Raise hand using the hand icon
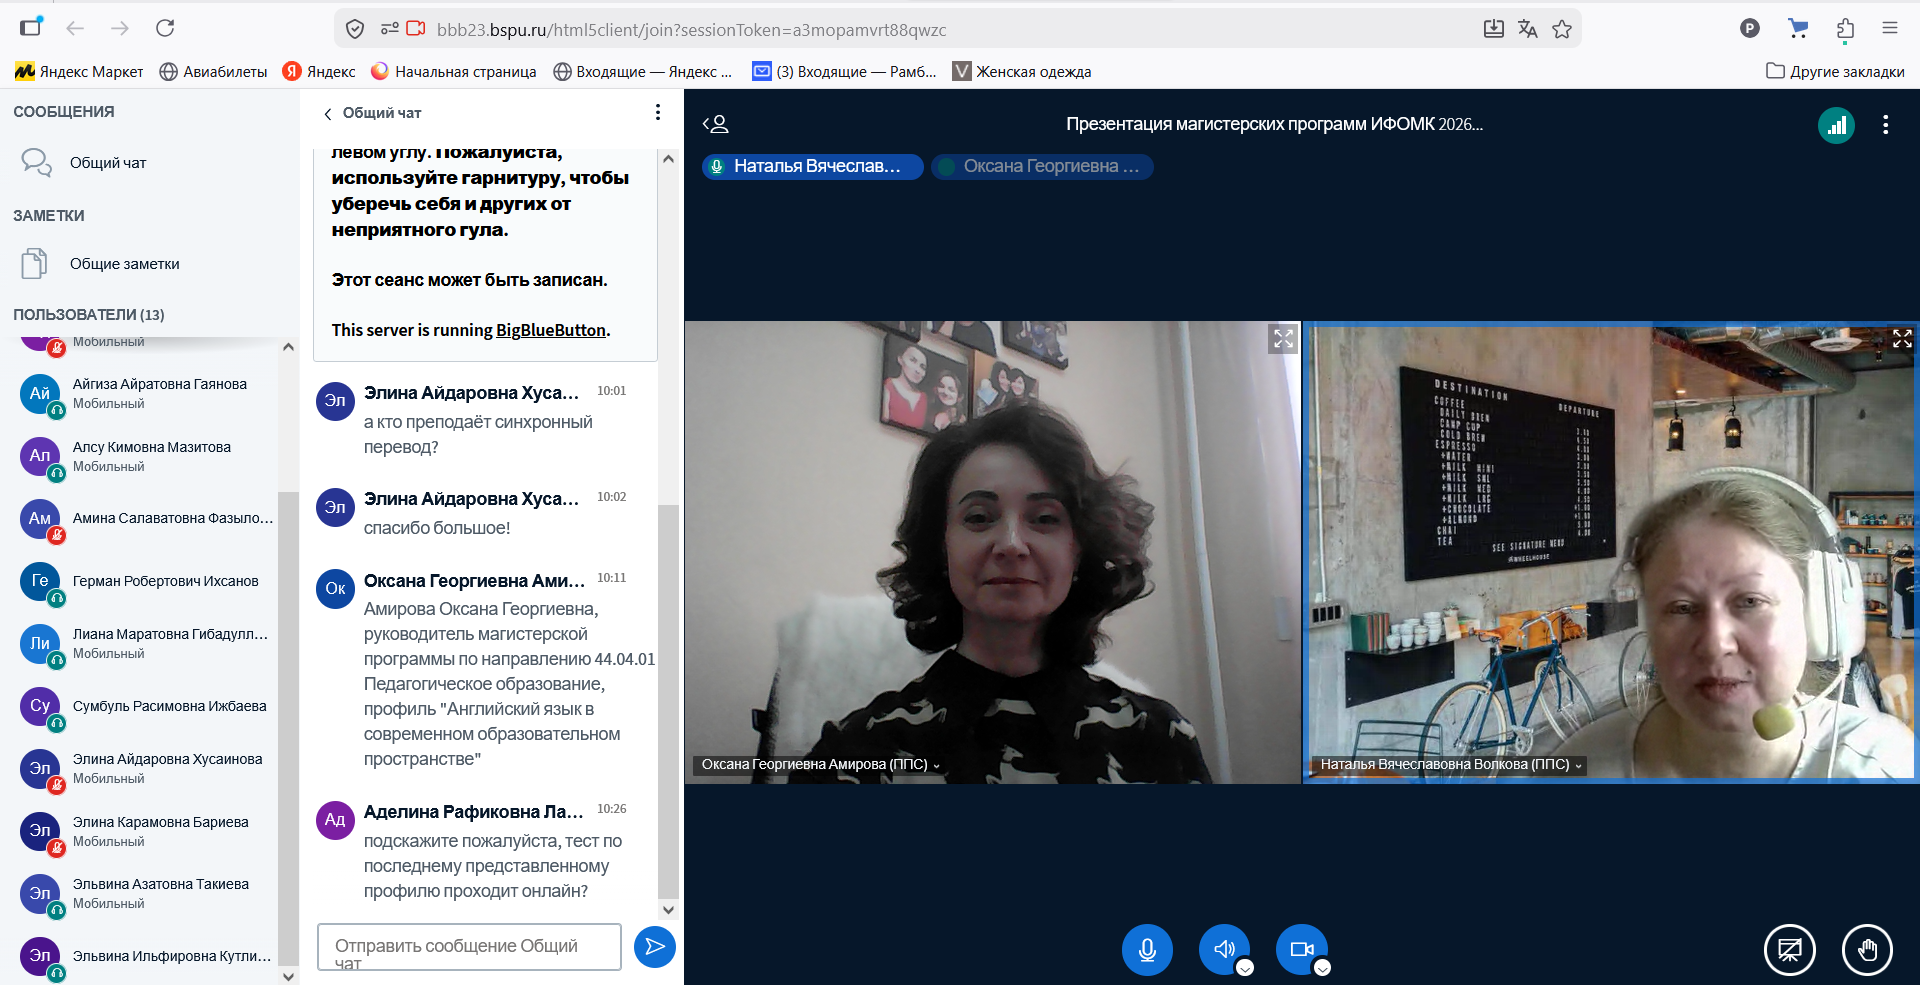The height and width of the screenshot is (985, 1920). click(x=1866, y=949)
